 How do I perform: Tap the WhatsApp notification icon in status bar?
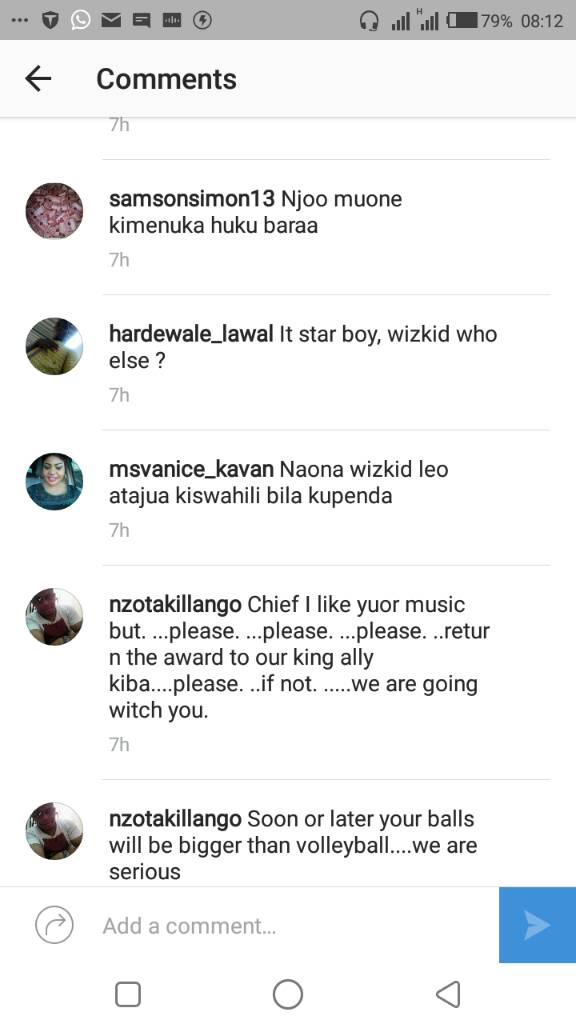click(80, 20)
